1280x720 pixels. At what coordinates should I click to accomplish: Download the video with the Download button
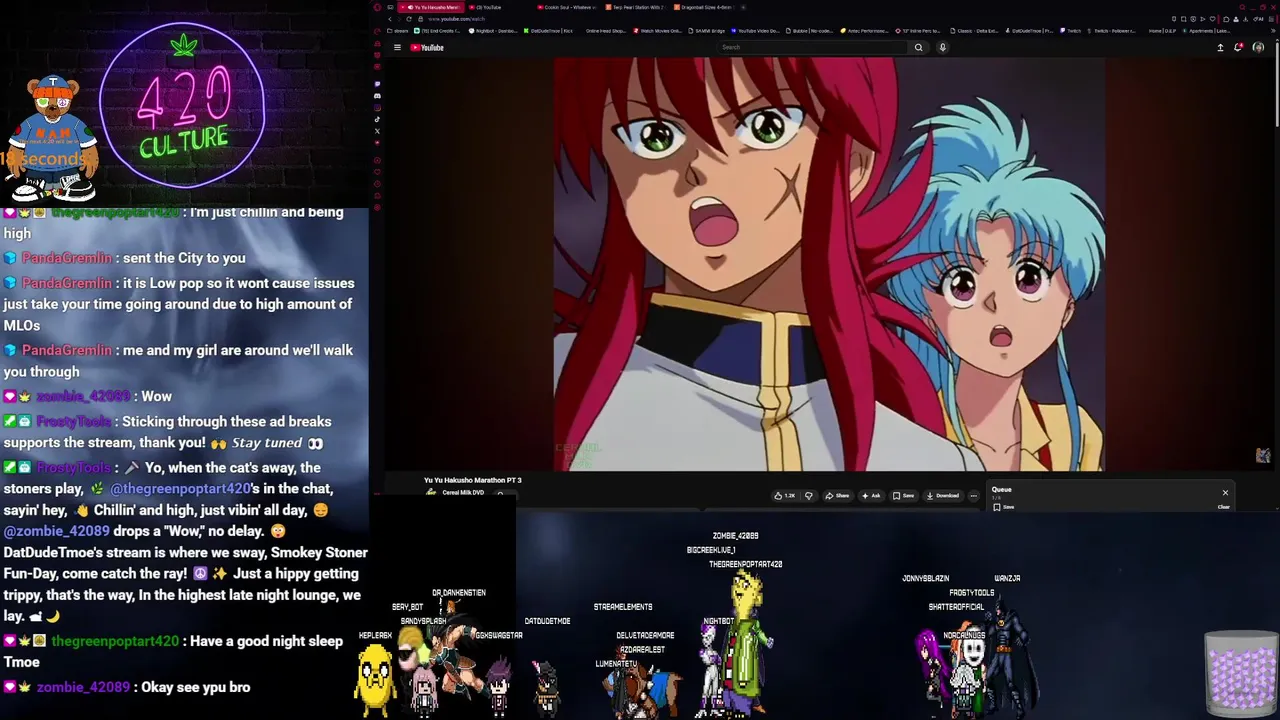point(943,495)
